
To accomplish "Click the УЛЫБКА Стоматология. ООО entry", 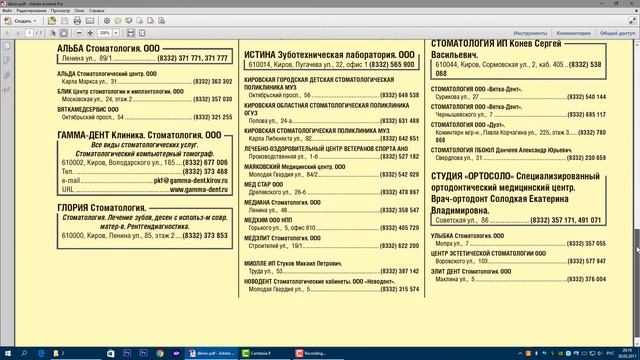I will (467, 236).
